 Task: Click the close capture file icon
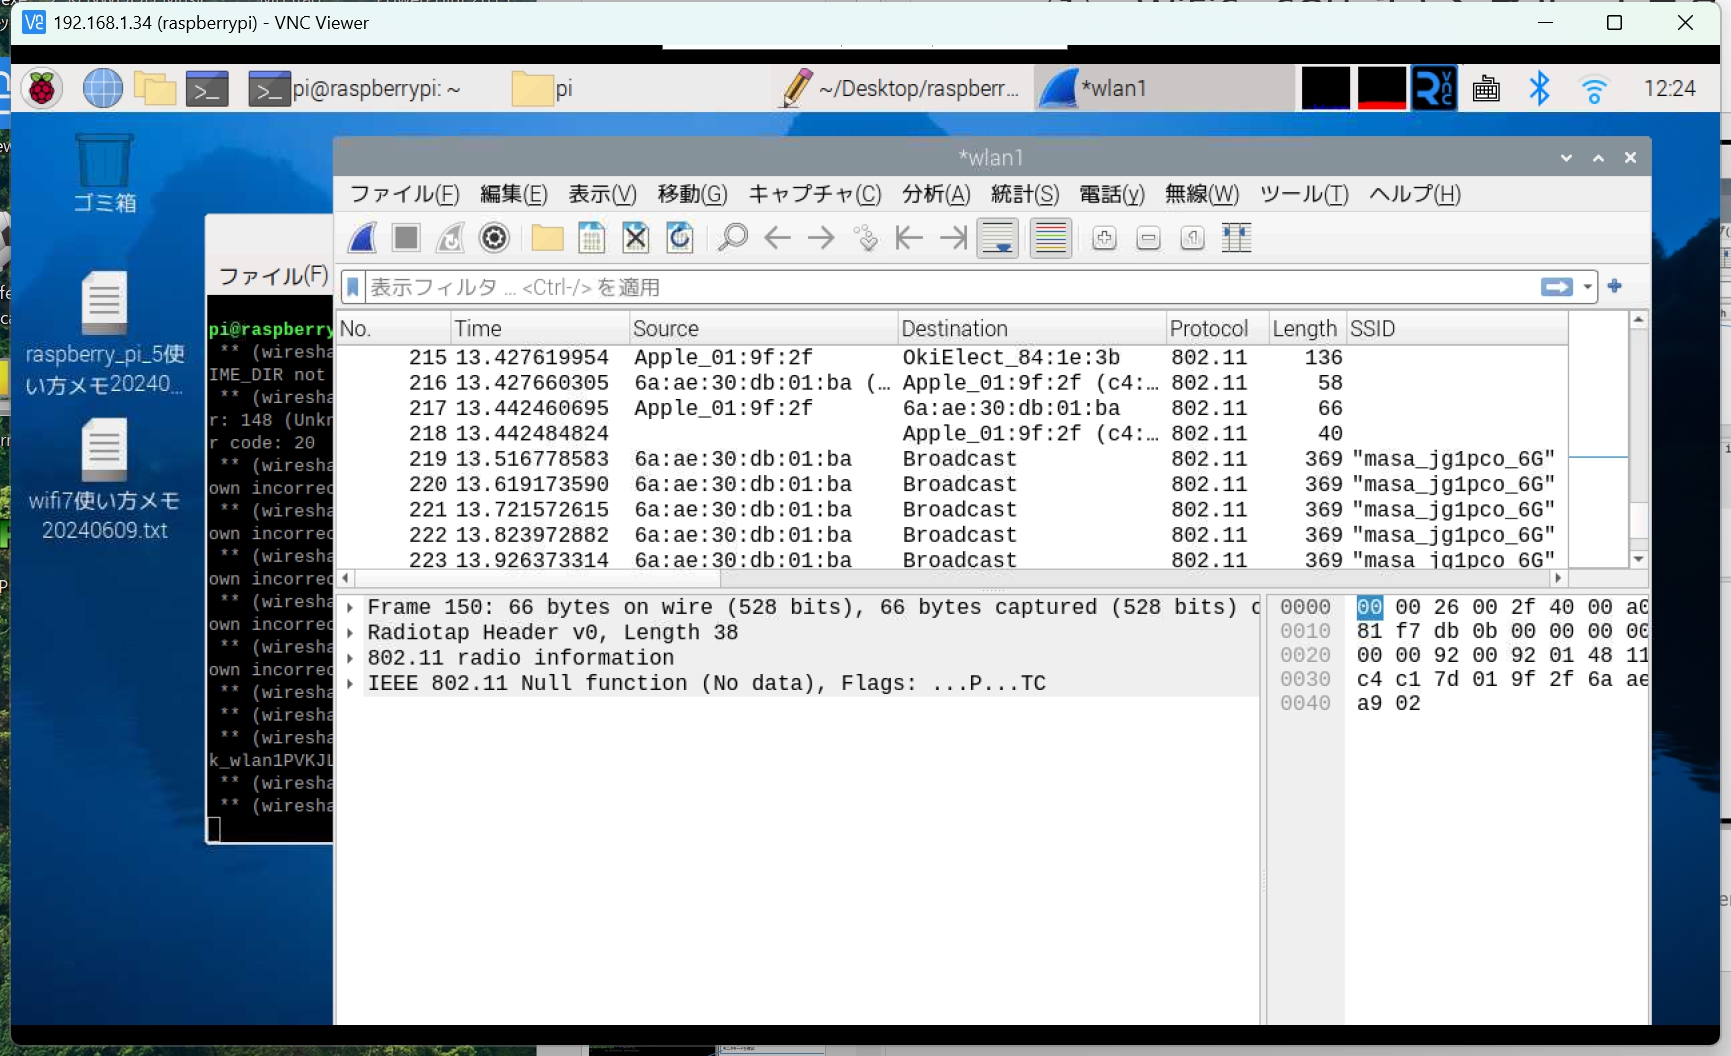coord(636,238)
